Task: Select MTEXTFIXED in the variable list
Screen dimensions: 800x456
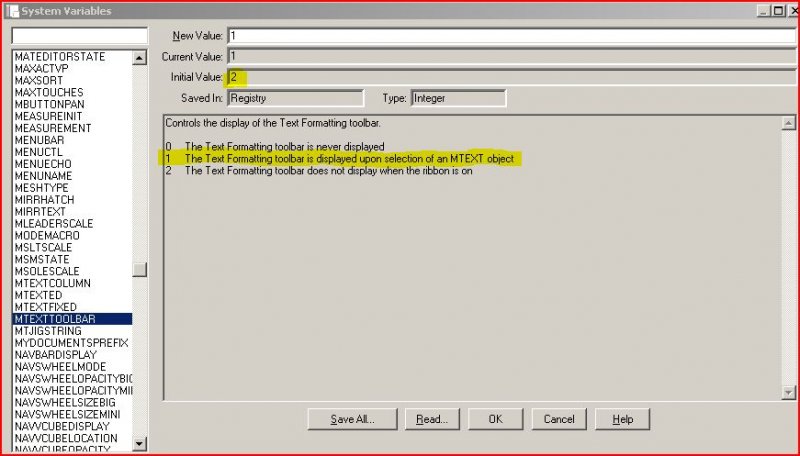Action: 72,307
